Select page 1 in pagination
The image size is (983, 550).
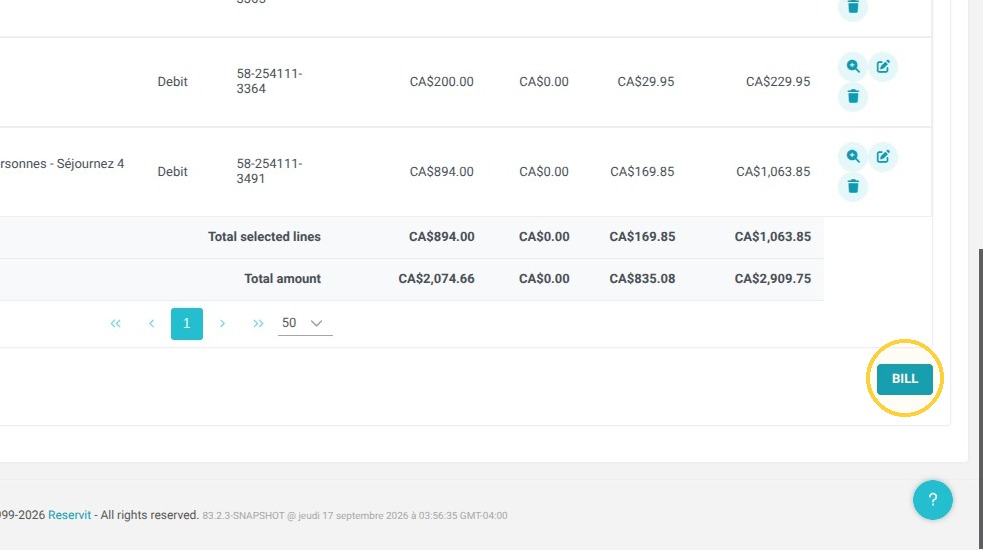pos(187,324)
